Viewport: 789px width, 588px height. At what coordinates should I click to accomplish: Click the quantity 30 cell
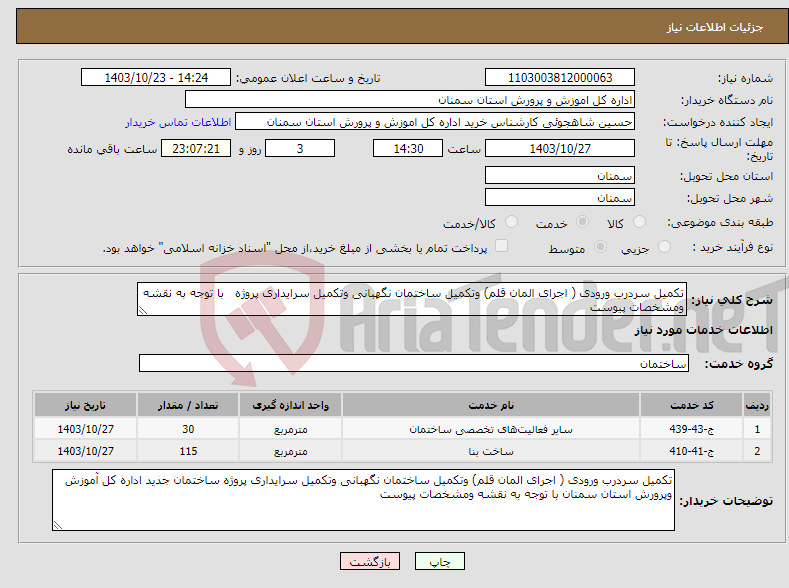[x=188, y=429]
